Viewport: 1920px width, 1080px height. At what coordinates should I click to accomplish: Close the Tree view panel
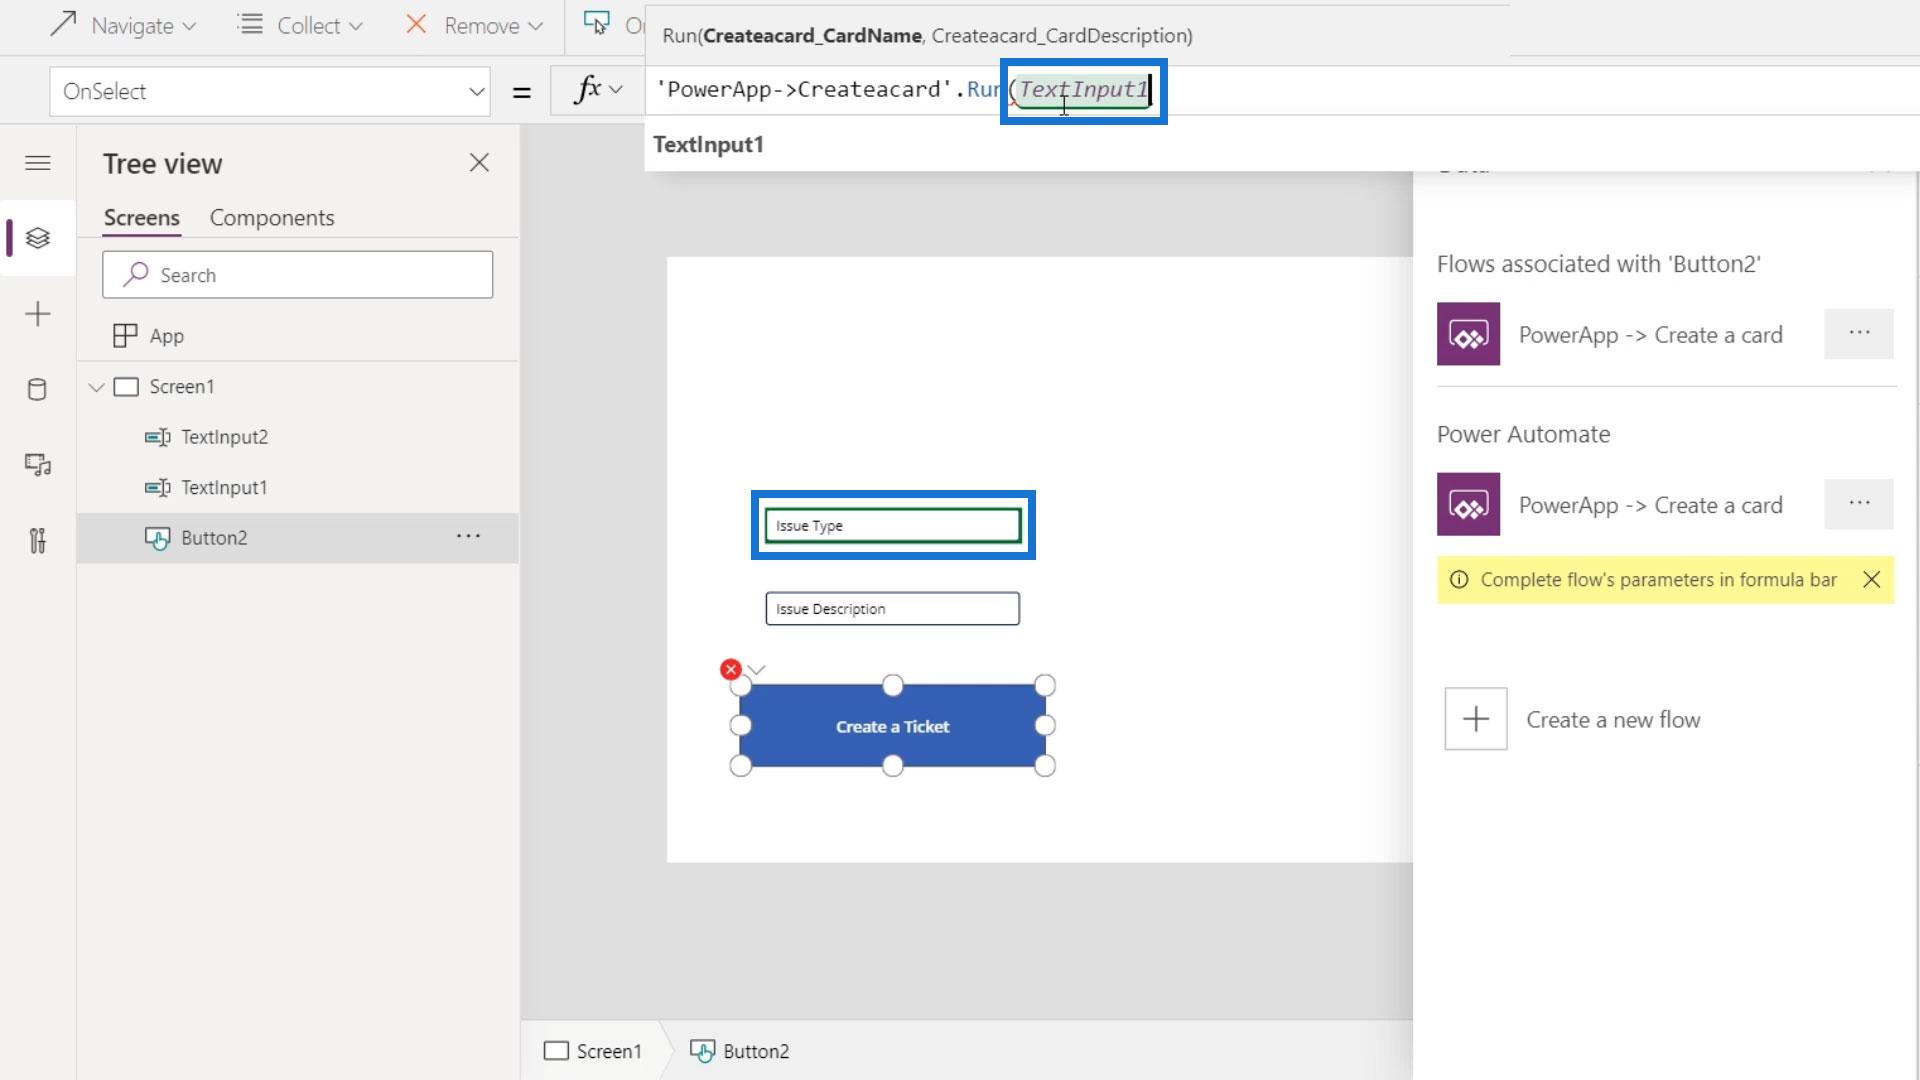coord(479,163)
